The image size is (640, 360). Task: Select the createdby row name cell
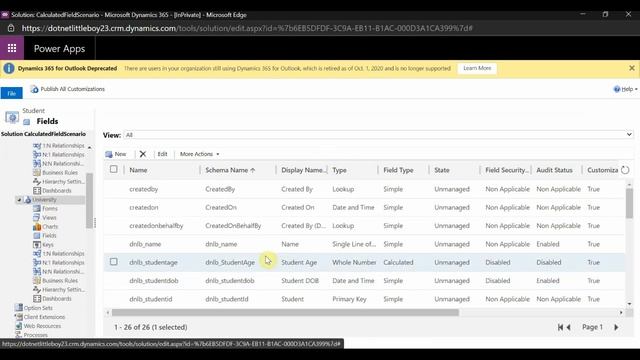coord(144,189)
